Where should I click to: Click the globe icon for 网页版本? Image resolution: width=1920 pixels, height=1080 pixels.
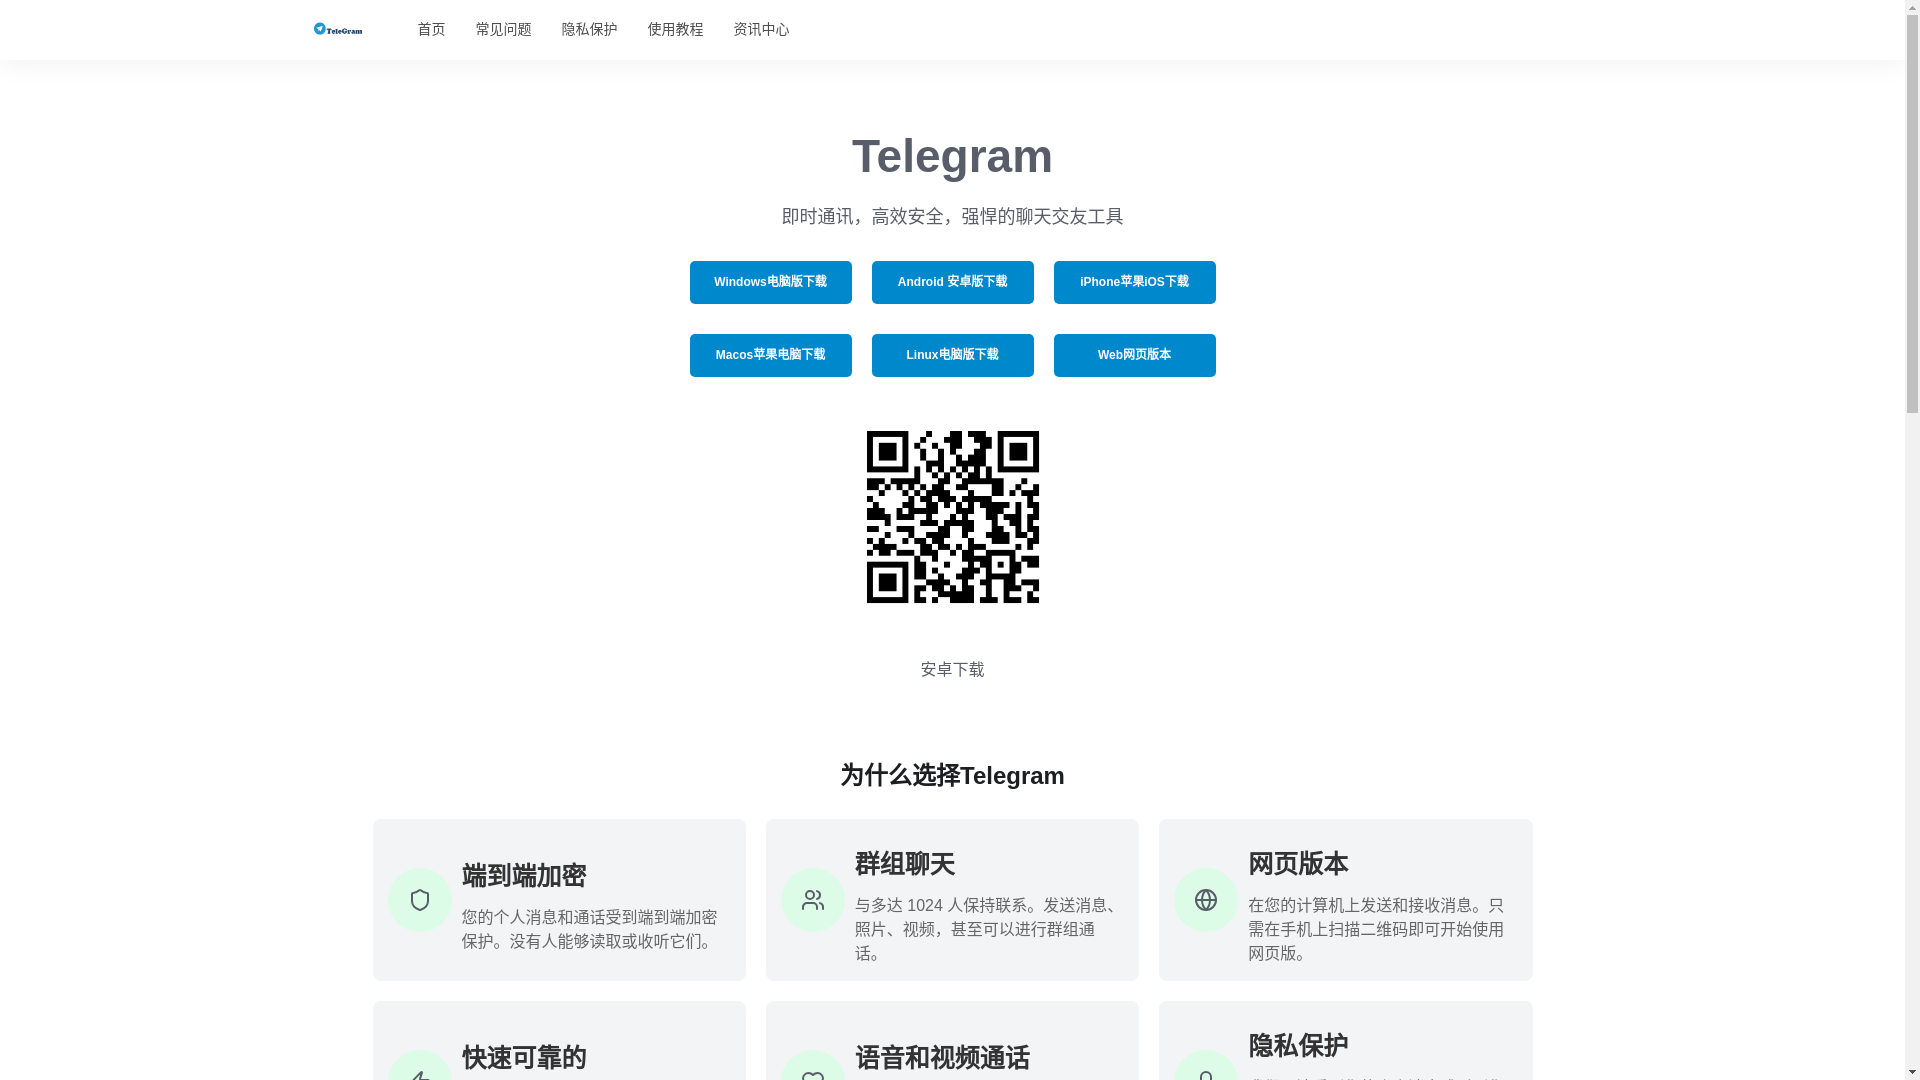[x=1205, y=900]
